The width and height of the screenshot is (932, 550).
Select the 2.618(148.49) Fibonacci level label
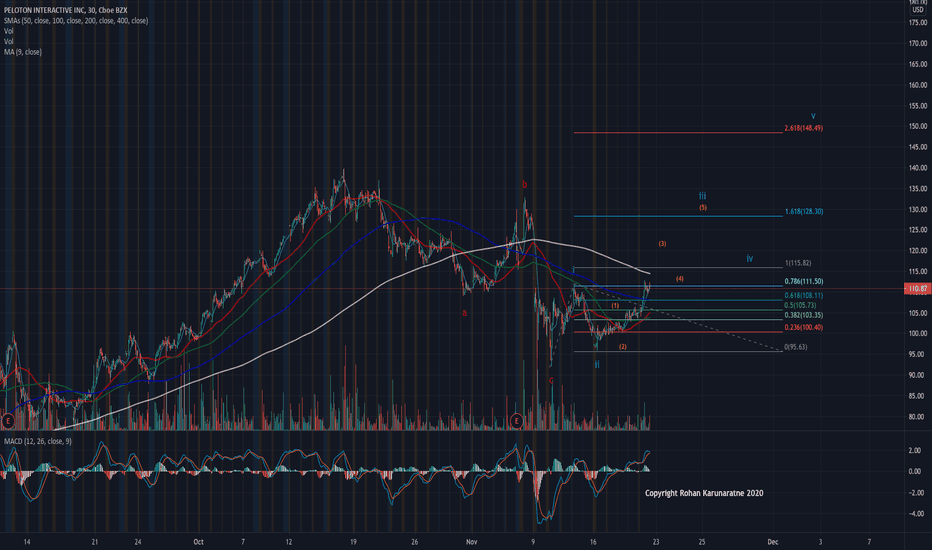(804, 128)
